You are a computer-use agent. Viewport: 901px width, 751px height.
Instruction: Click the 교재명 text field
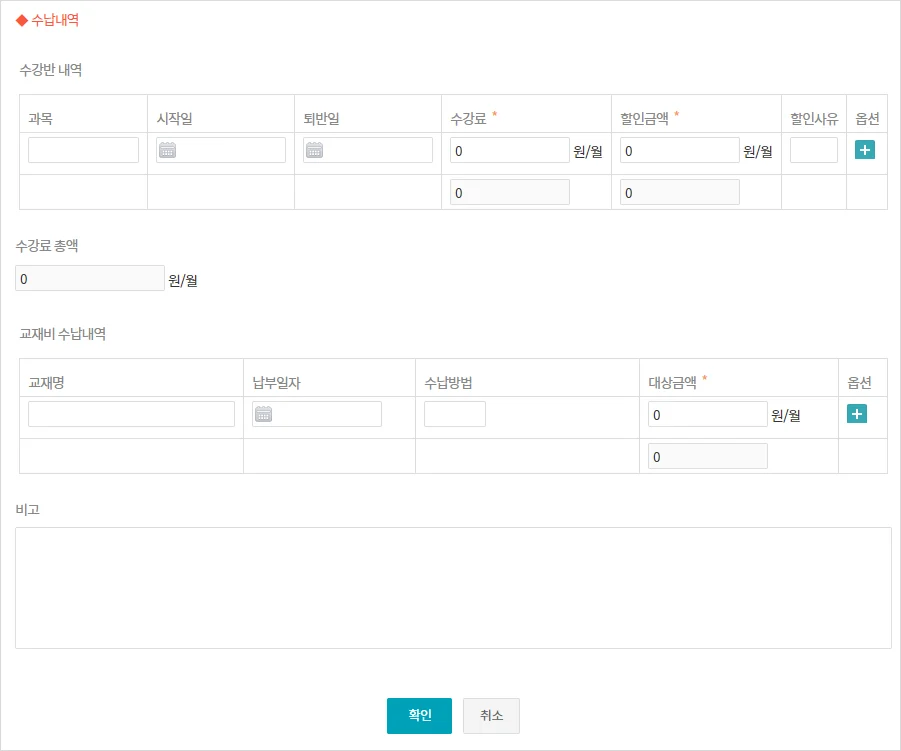[x=131, y=415]
